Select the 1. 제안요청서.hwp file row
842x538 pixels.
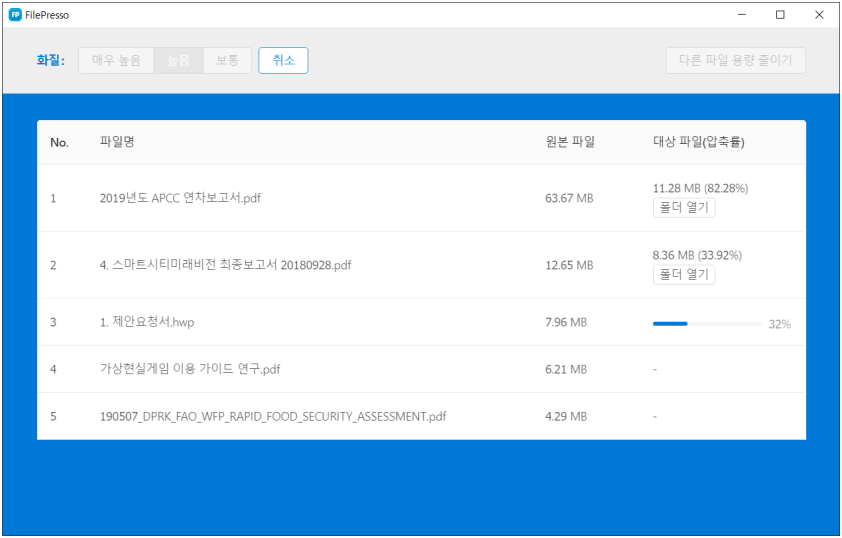146,322
